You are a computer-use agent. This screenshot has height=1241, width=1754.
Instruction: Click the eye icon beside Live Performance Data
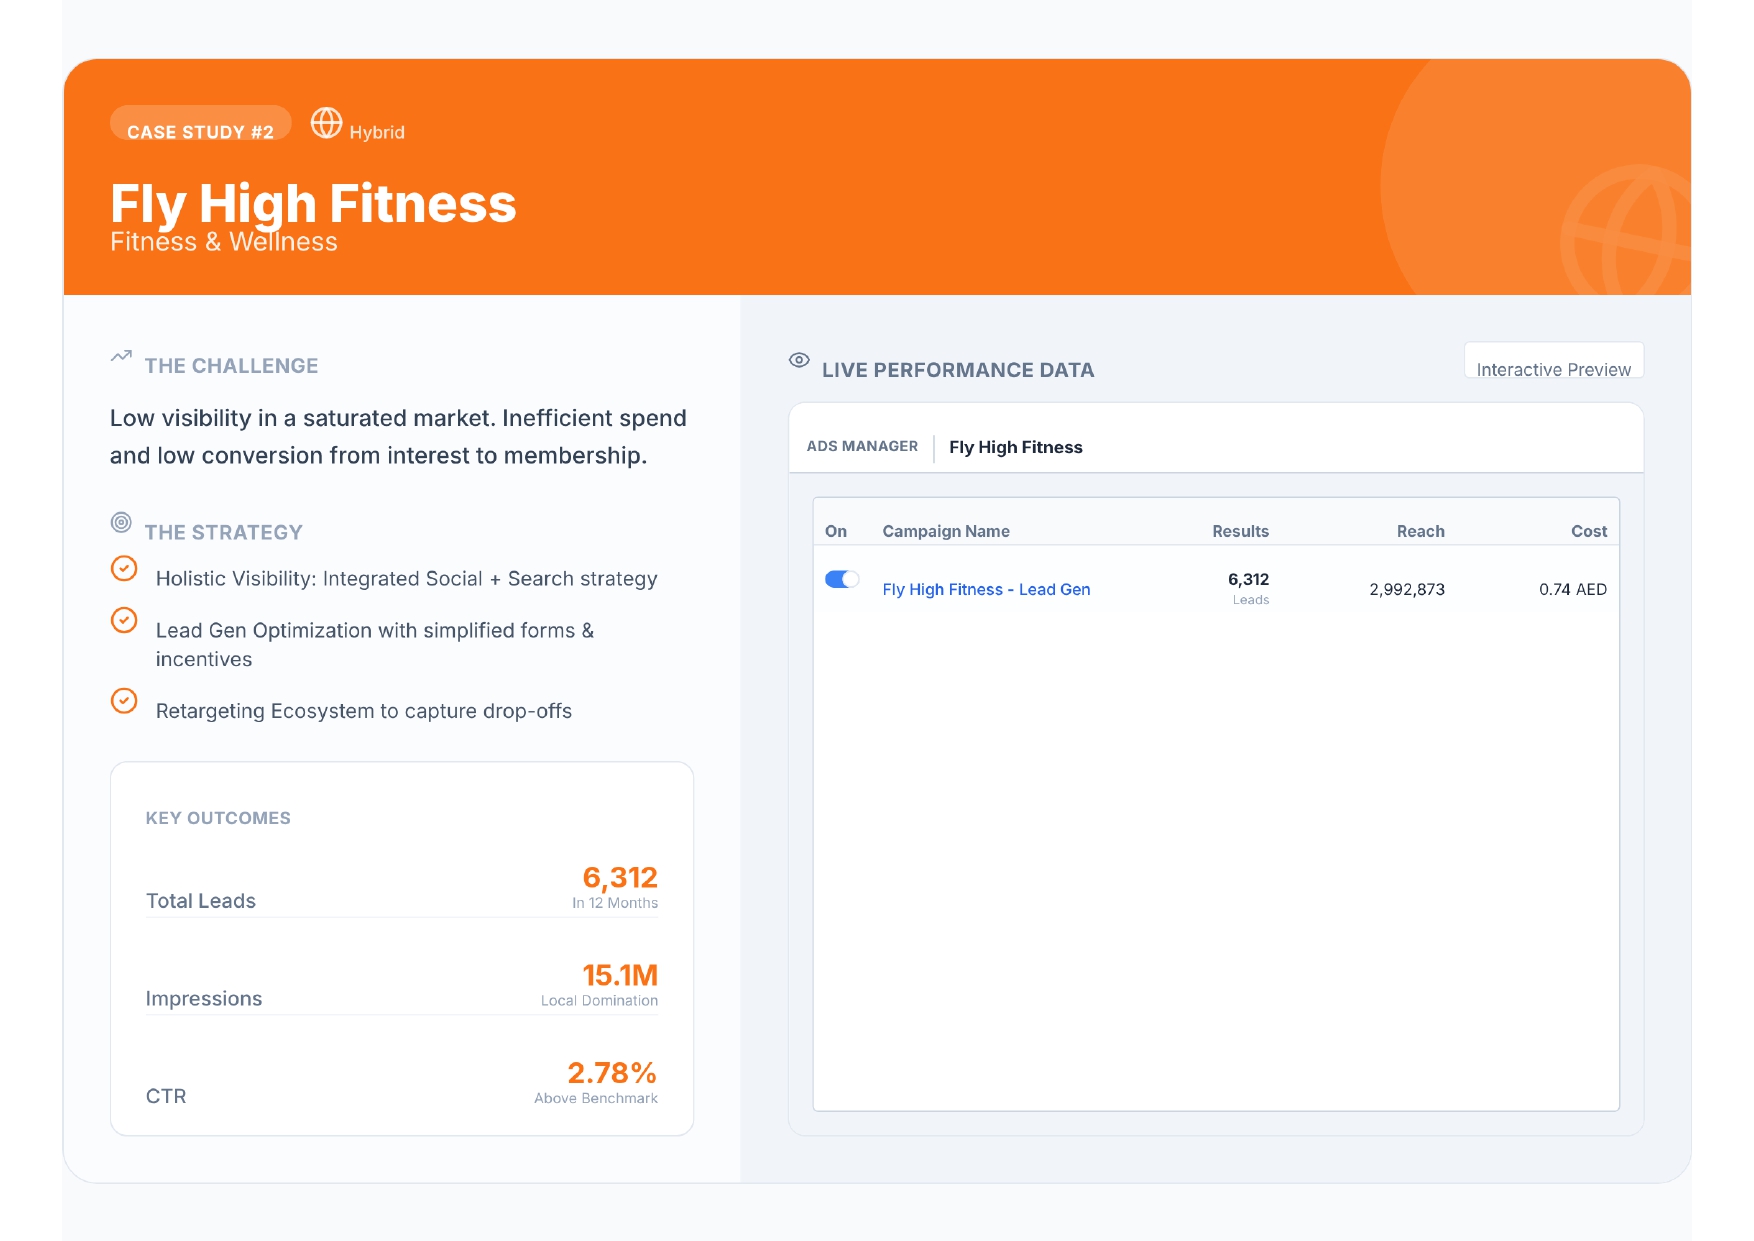799,360
